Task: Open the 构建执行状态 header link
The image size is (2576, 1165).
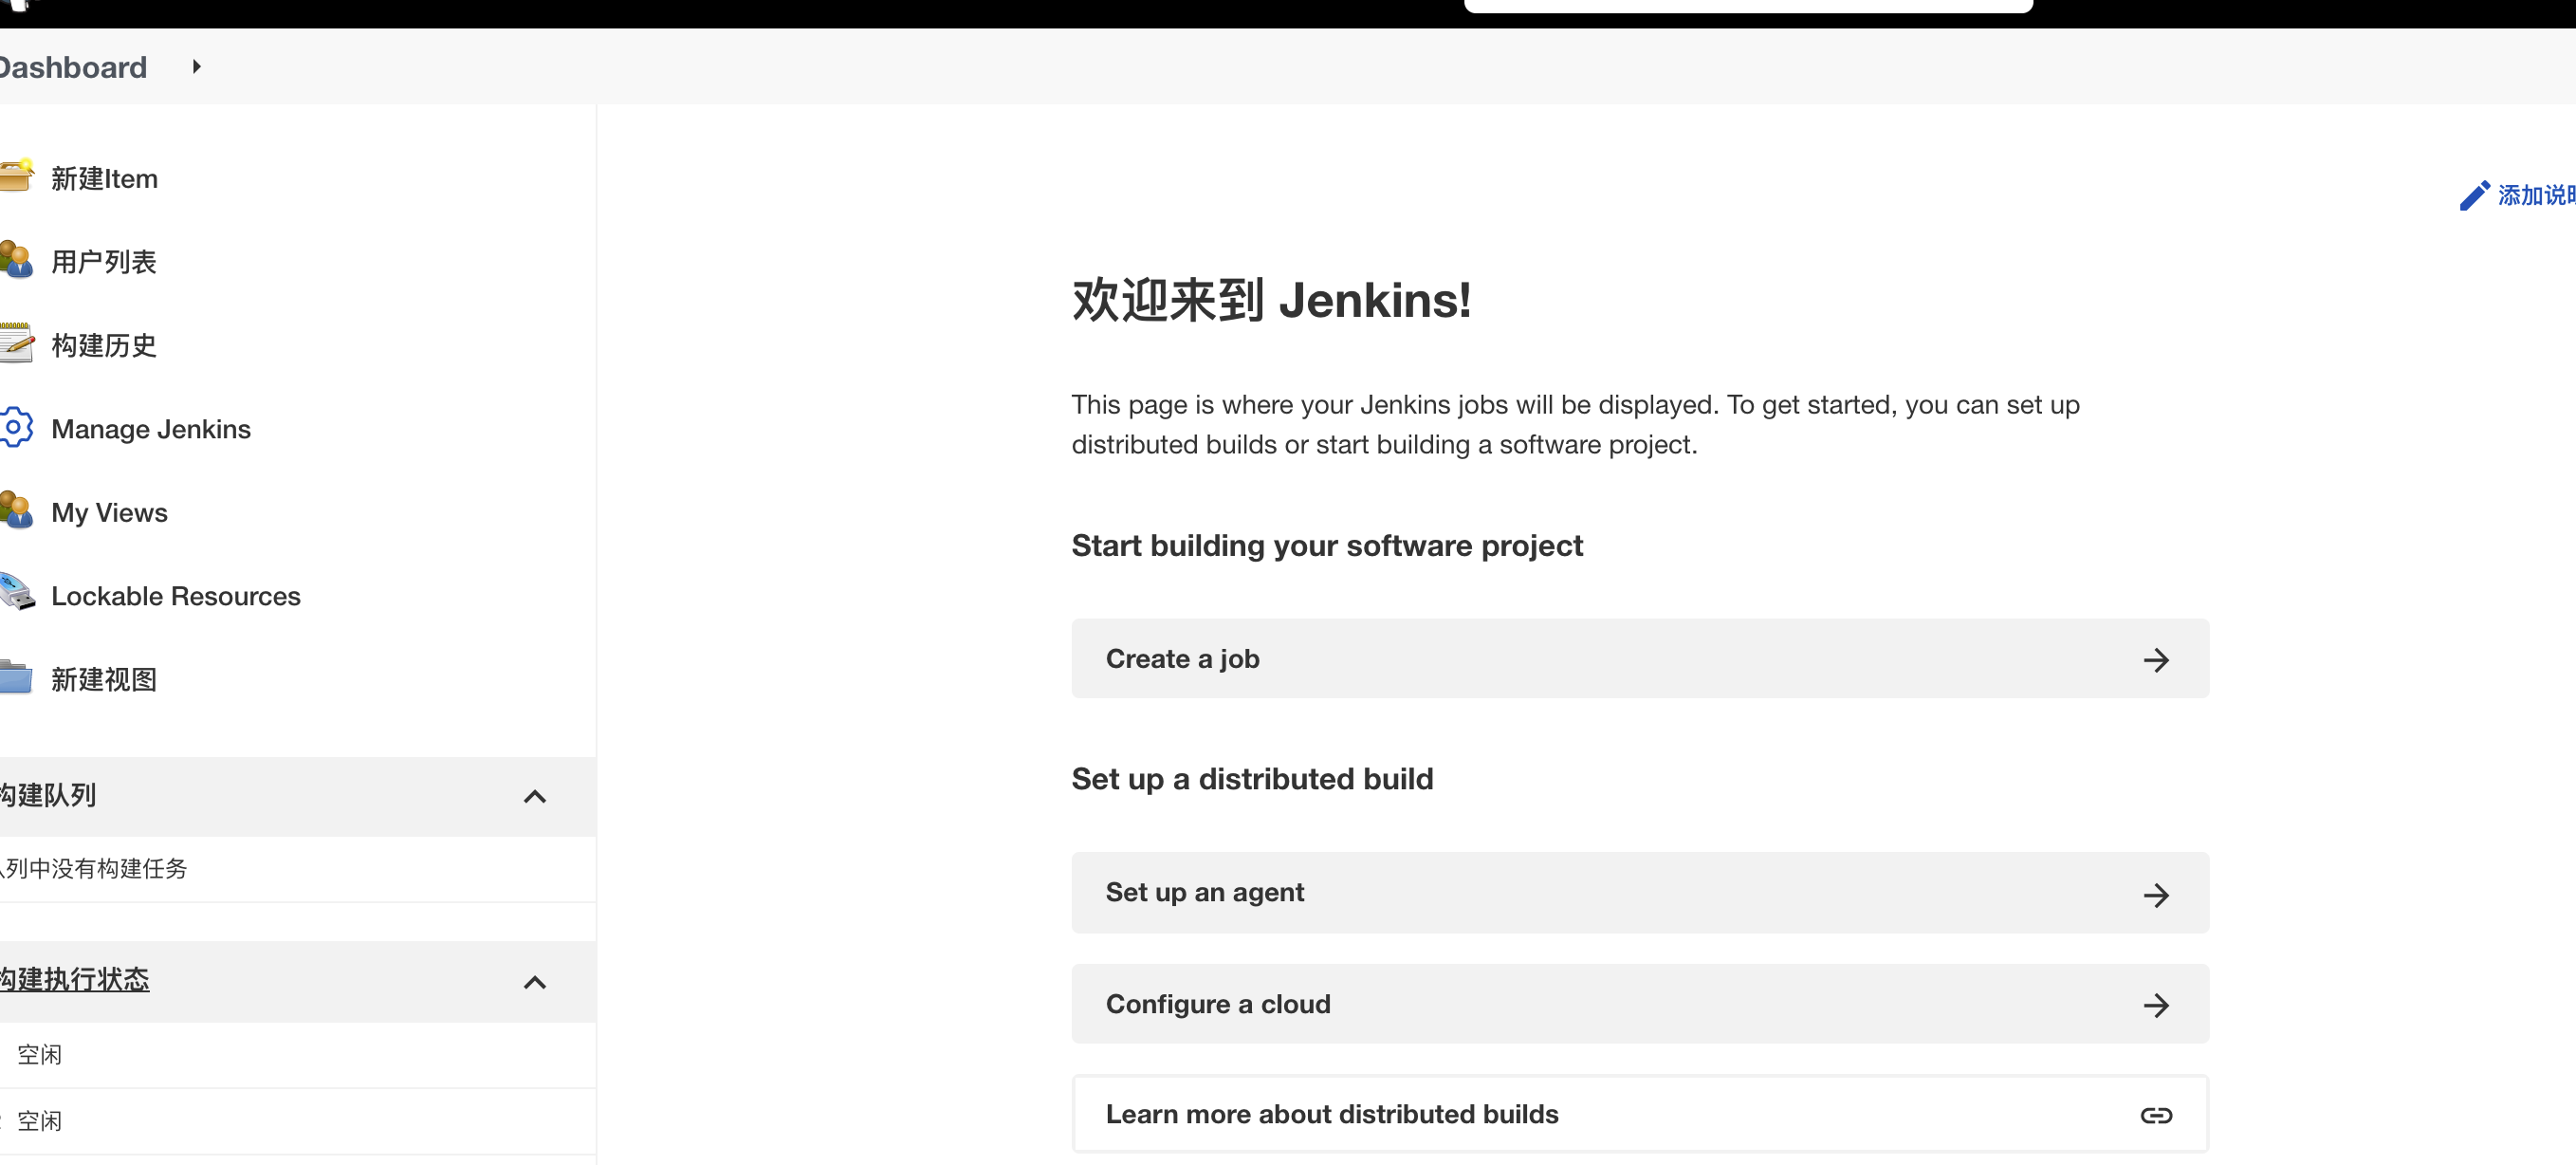Action: 75,979
